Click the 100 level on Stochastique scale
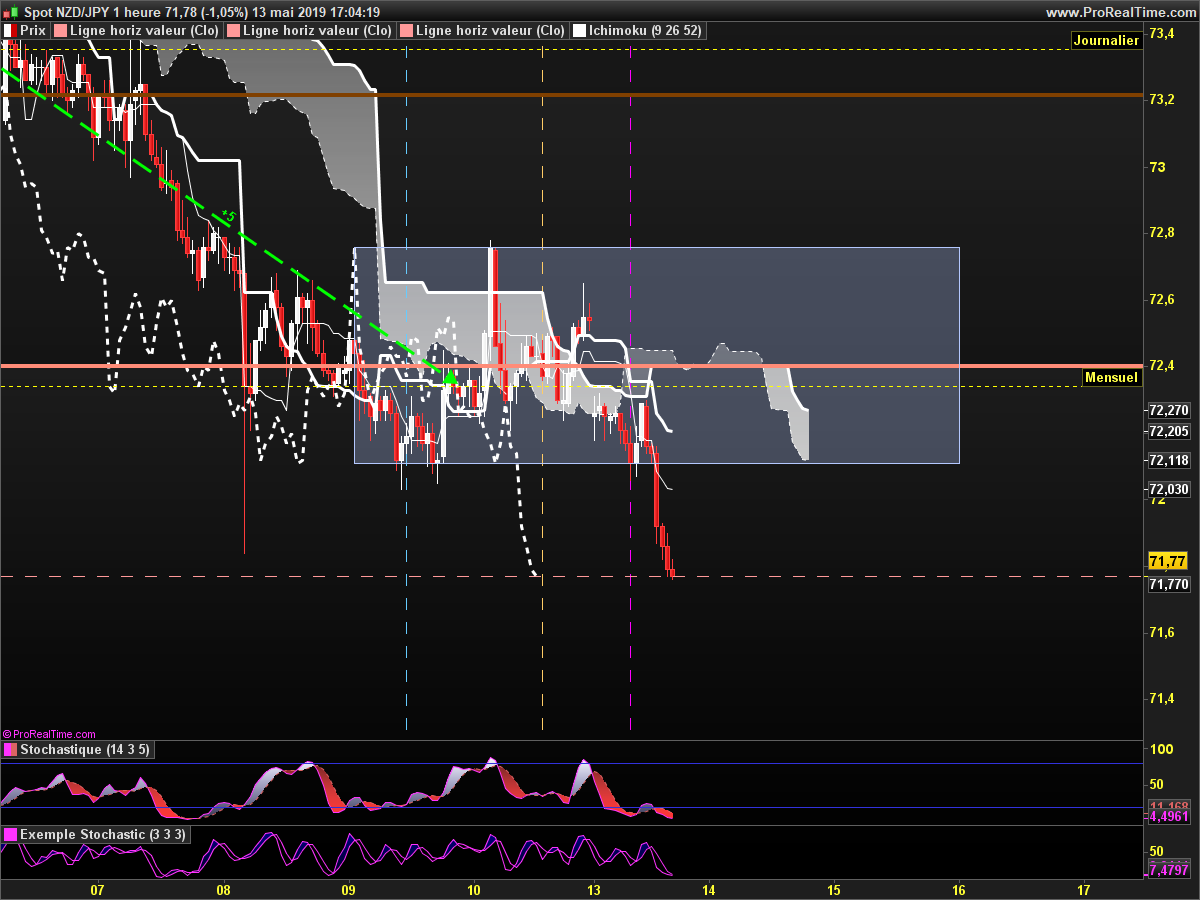Viewport: 1200px width, 900px height. tap(1160, 750)
